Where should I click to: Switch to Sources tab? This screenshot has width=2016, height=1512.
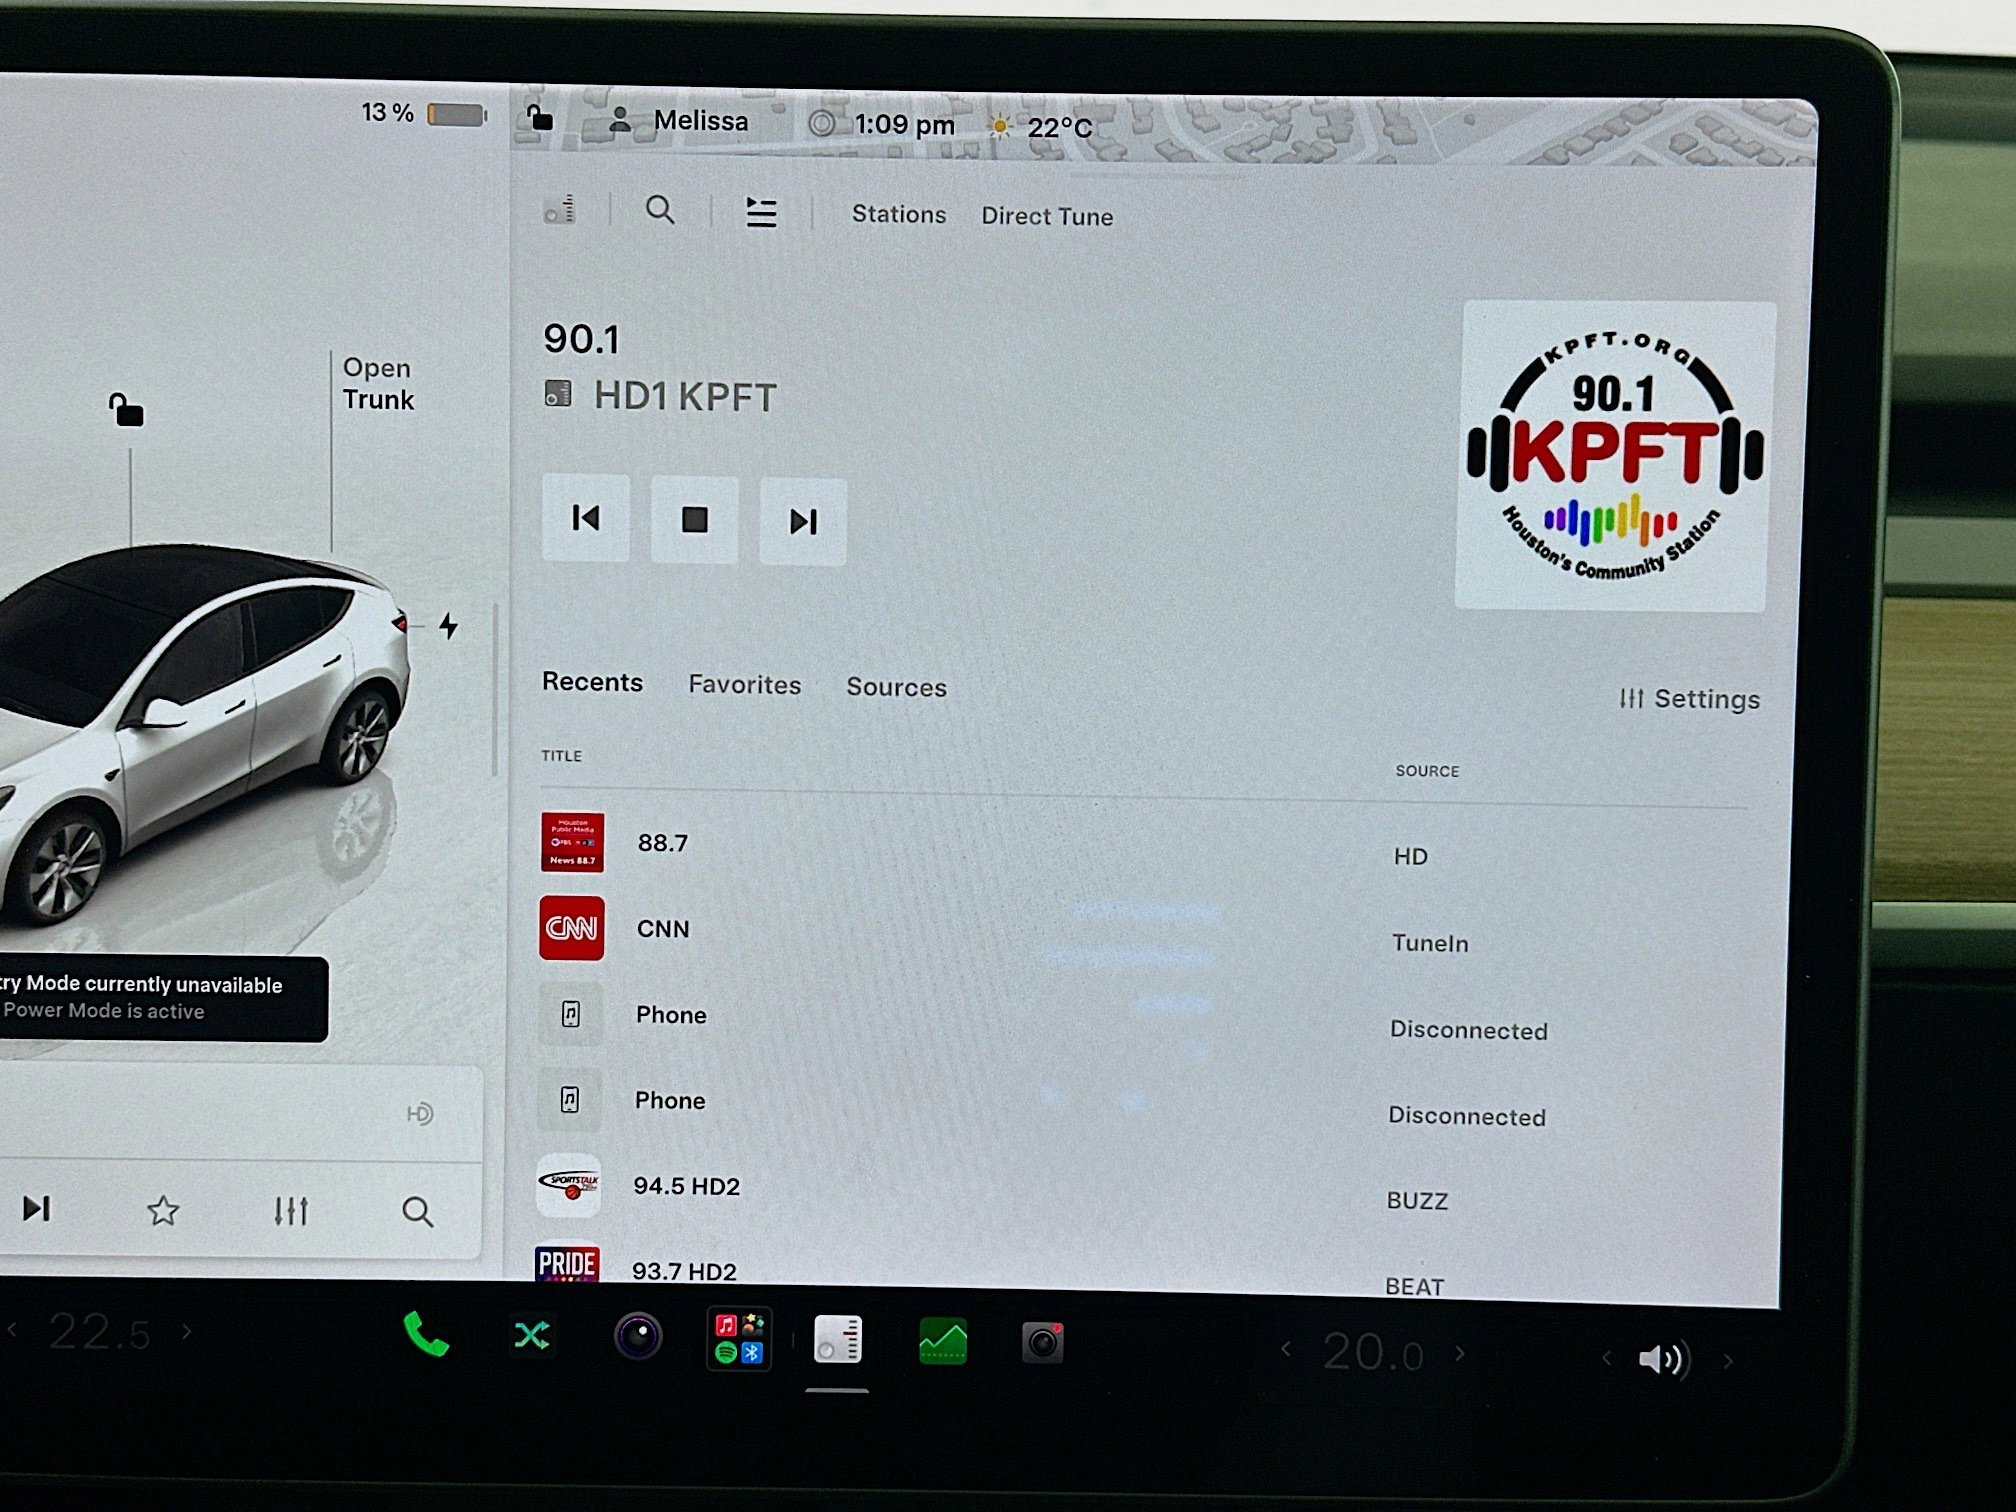tap(896, 687)
